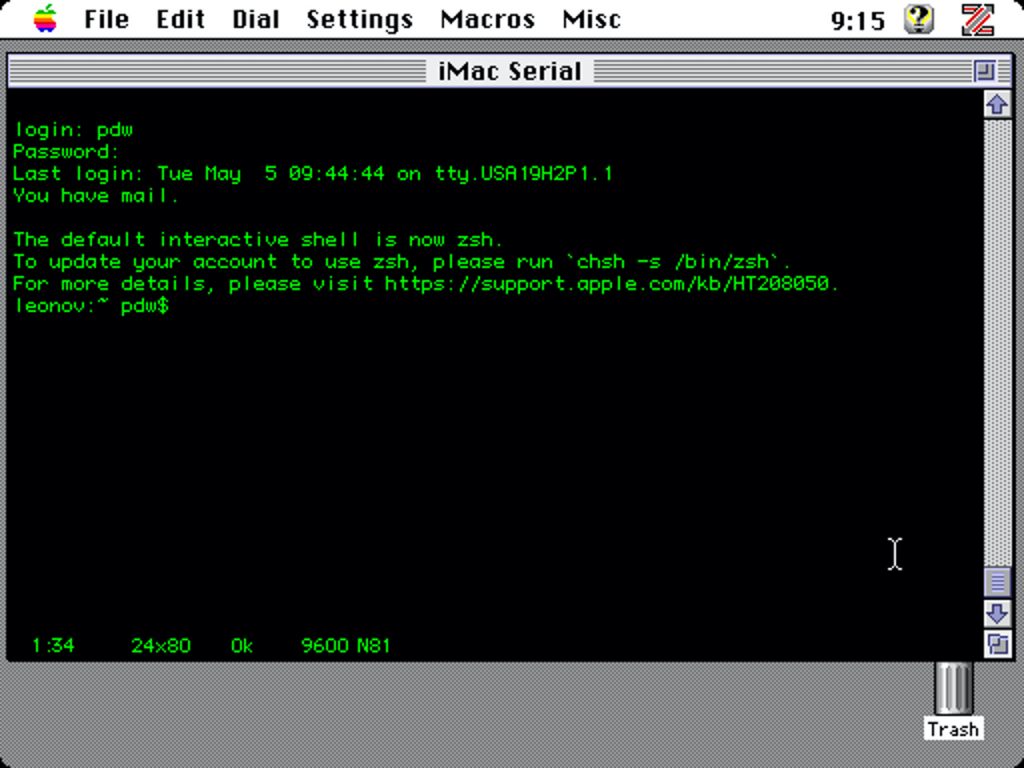Viewport: 1024px width, 768px height.
Task: Click the 'login: pdw' line
Action: tap(73, 129)
